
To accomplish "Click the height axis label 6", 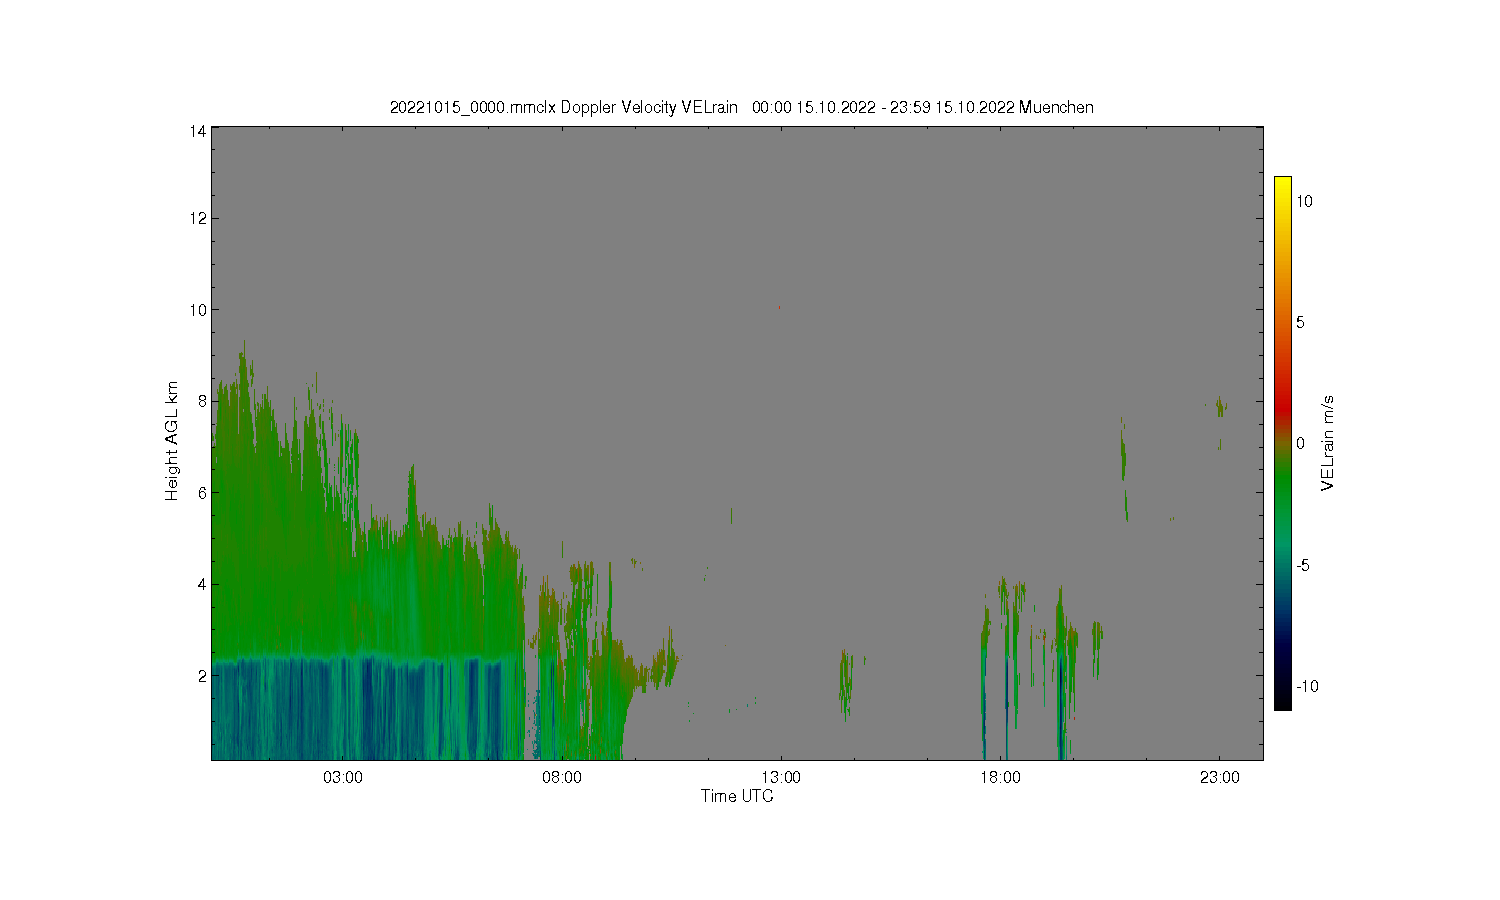I will pyautogui.click(x=202, y=492).
